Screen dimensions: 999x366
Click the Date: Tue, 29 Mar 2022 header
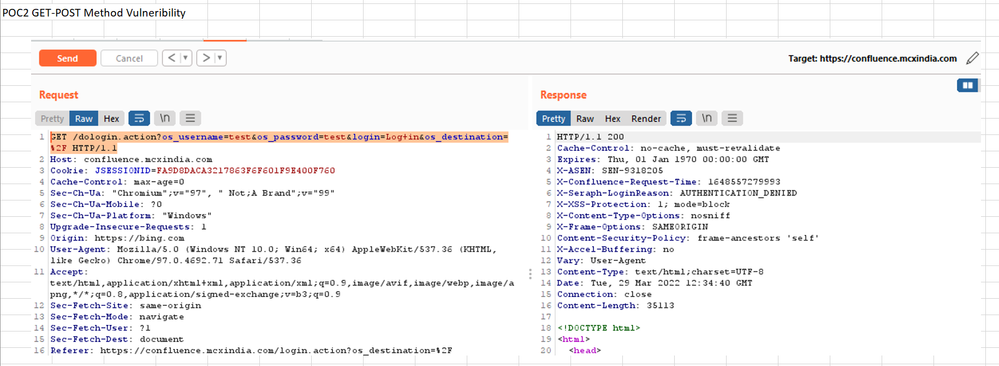[x=654, y=282]
